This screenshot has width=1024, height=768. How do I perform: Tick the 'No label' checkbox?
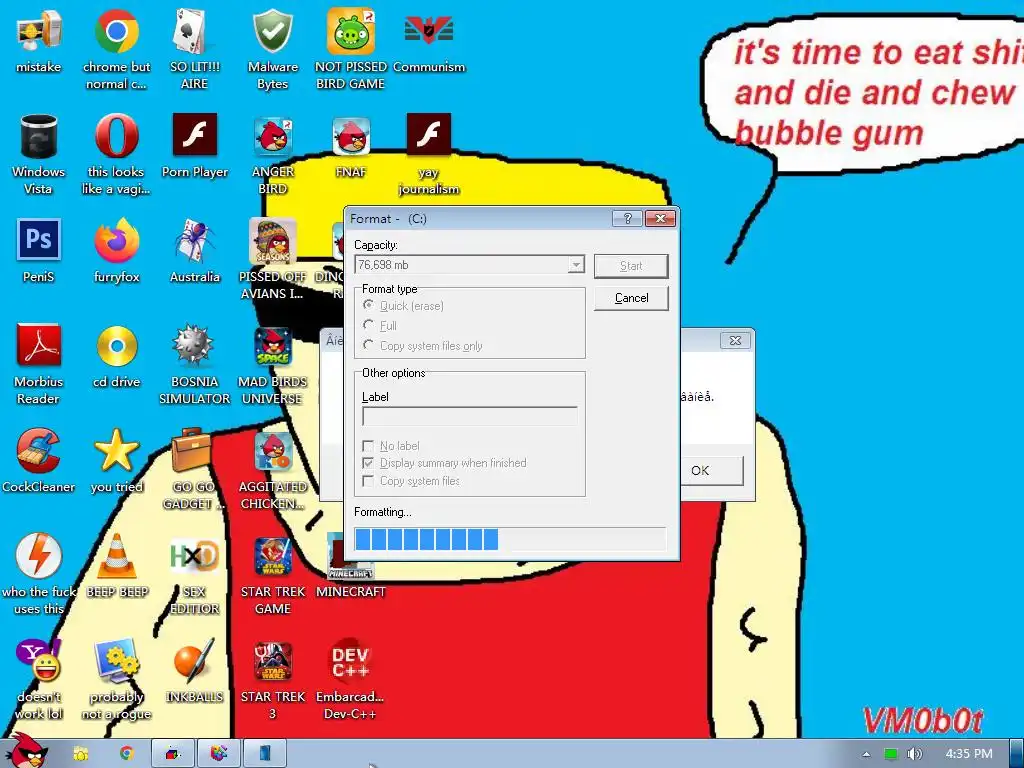click(368, 446)
